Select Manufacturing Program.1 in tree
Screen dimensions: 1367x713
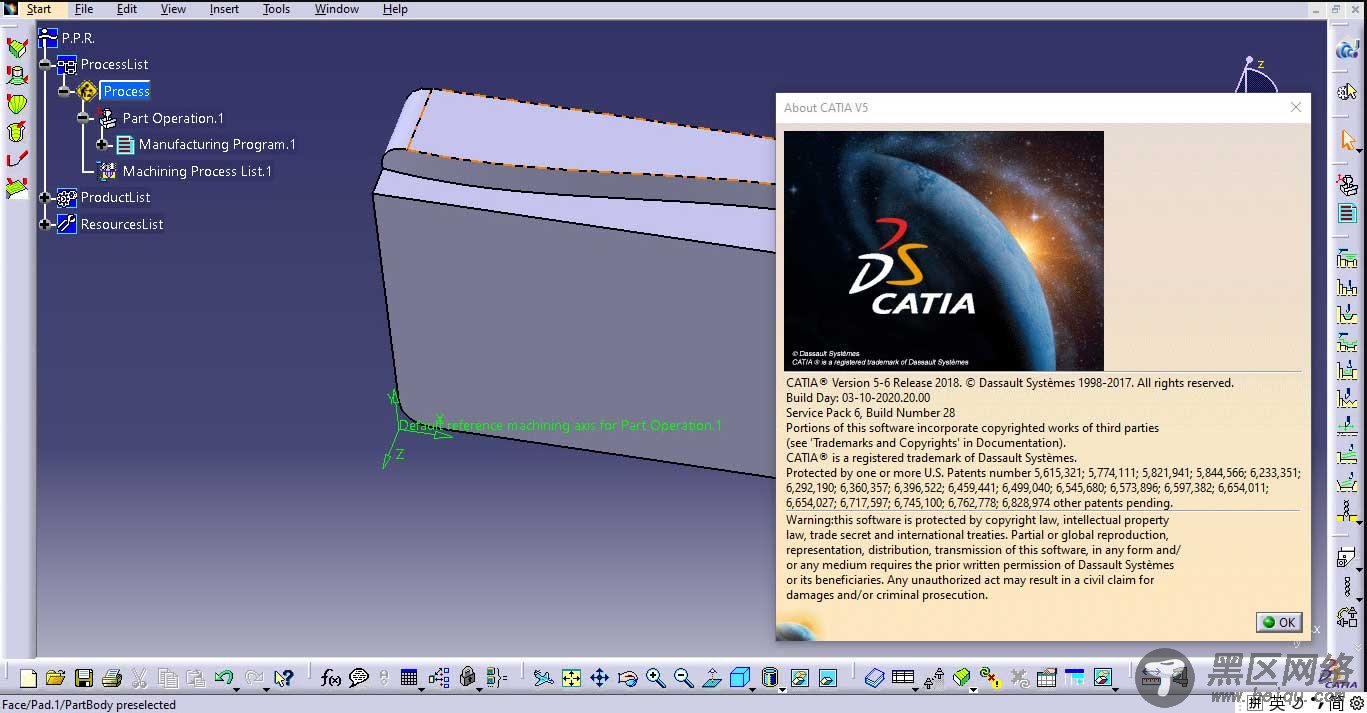[x=217, y=144]
